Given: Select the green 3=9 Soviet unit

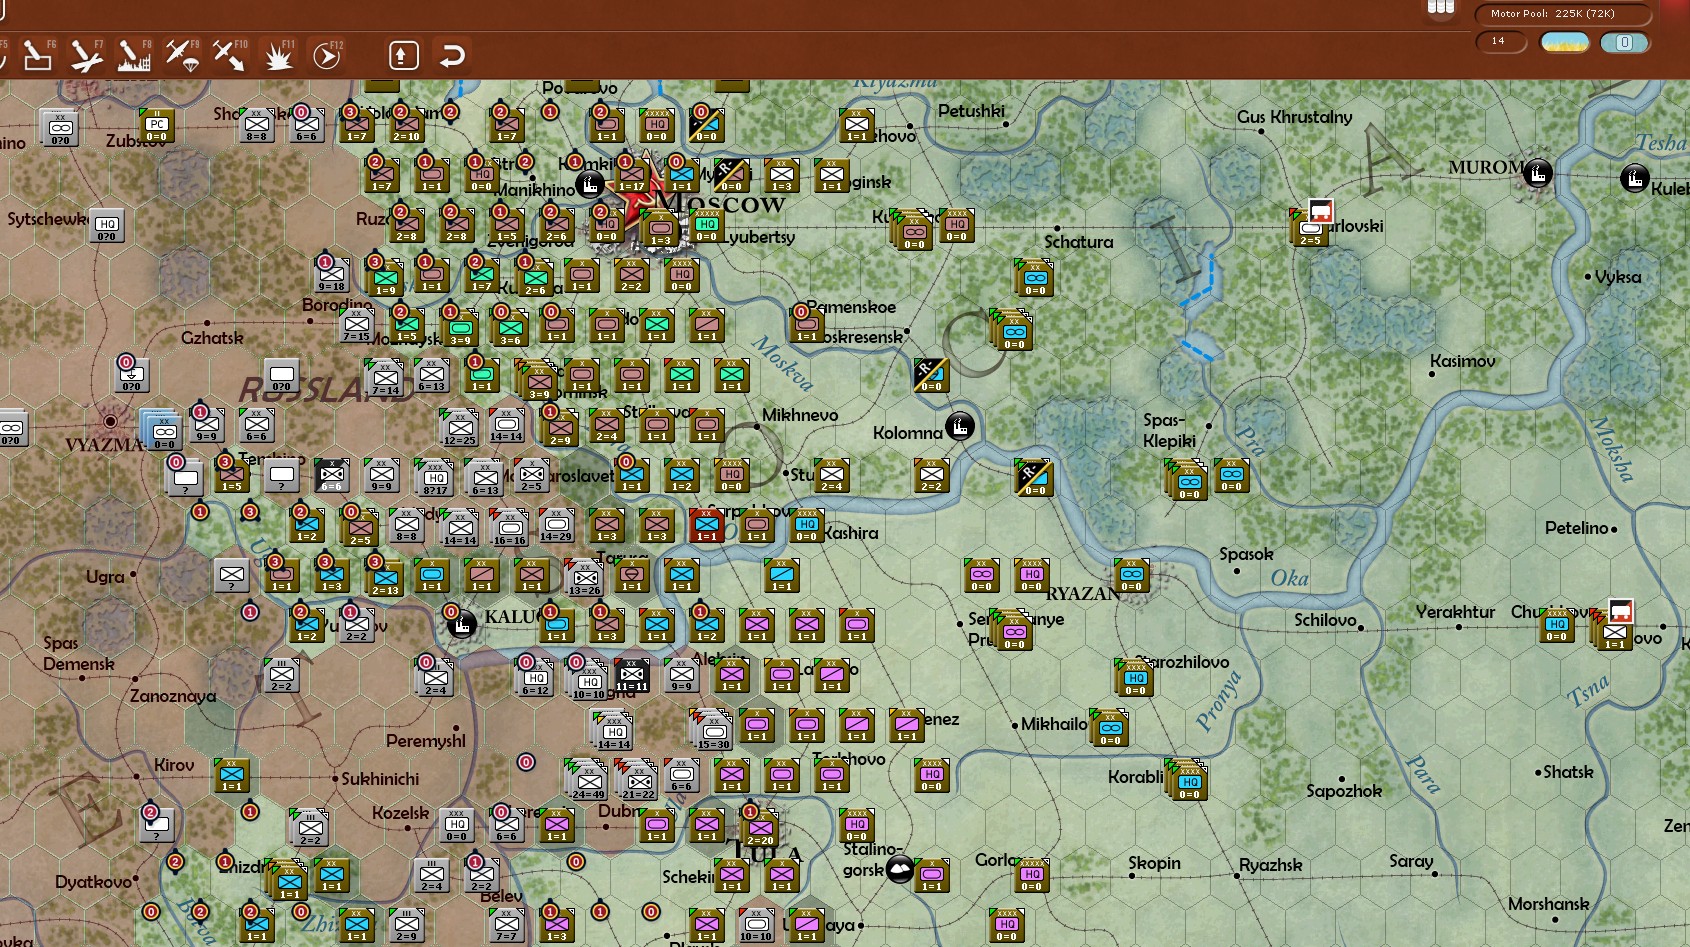Looking at the screenshot, I should tap(460, 328).
